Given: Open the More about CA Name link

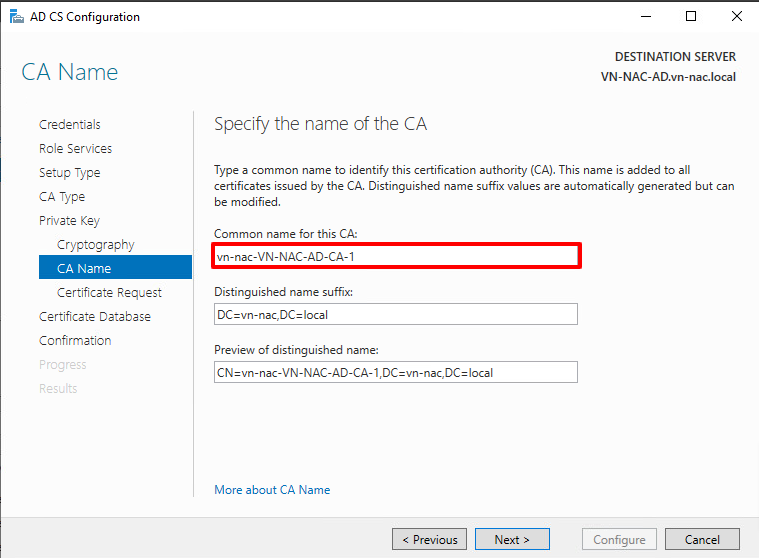Looking at the screenshot, I should tap(272, 490).
